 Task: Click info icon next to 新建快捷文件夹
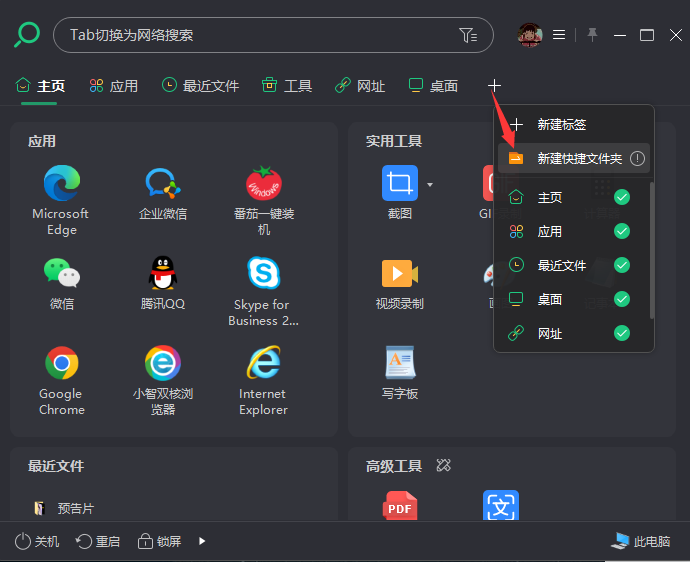pos(637,158)
